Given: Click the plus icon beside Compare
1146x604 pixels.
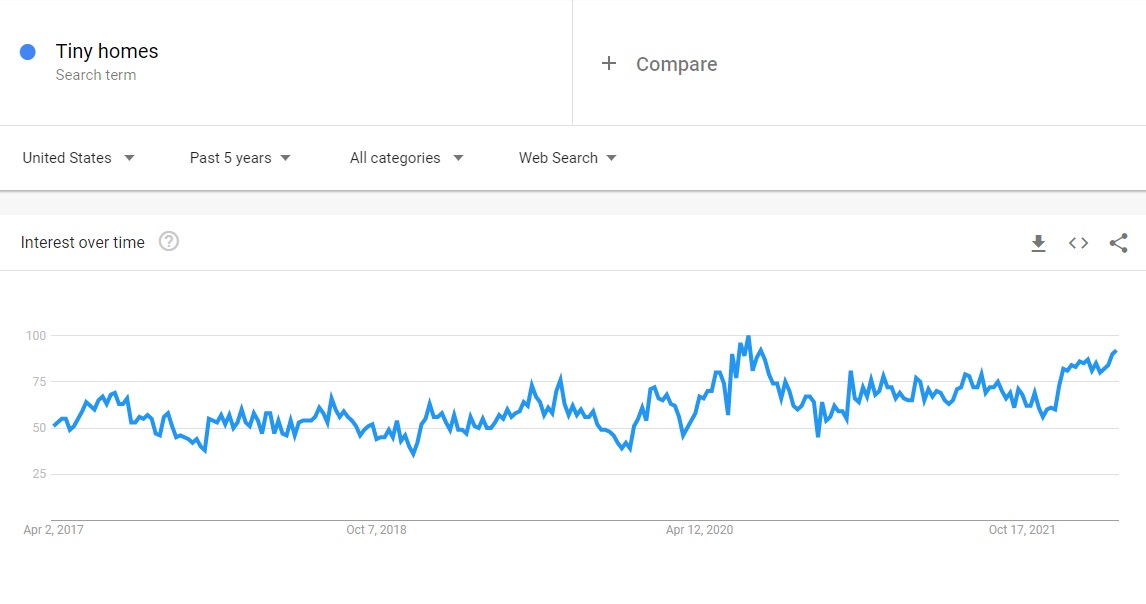Looking at the screenshot, I should point(609,64).
